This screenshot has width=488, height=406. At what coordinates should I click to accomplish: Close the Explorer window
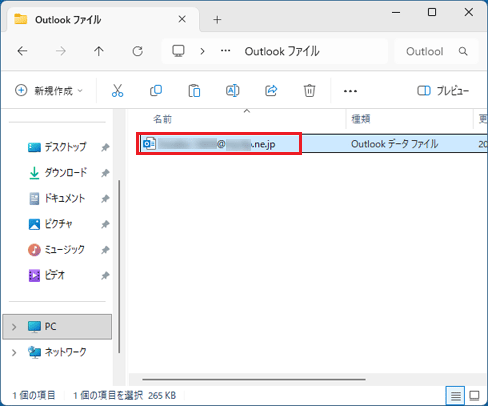tap(469, 12)
